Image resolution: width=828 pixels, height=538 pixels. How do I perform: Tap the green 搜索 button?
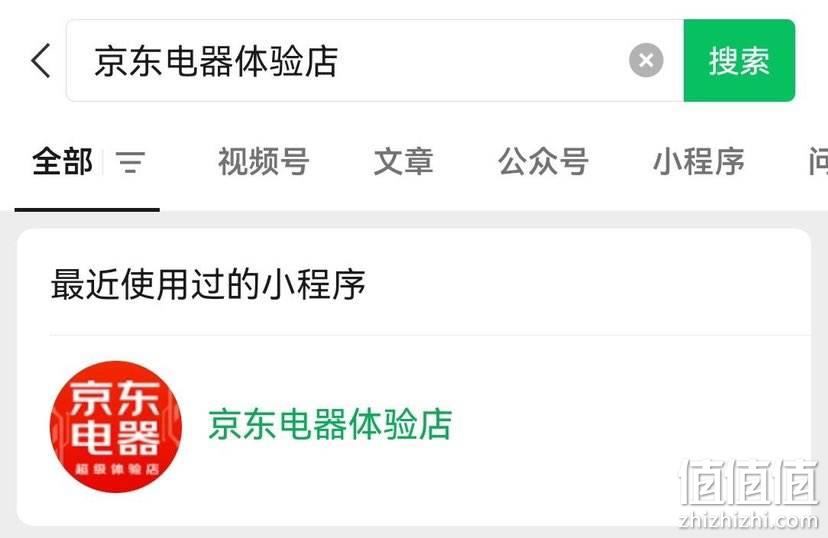739,61
